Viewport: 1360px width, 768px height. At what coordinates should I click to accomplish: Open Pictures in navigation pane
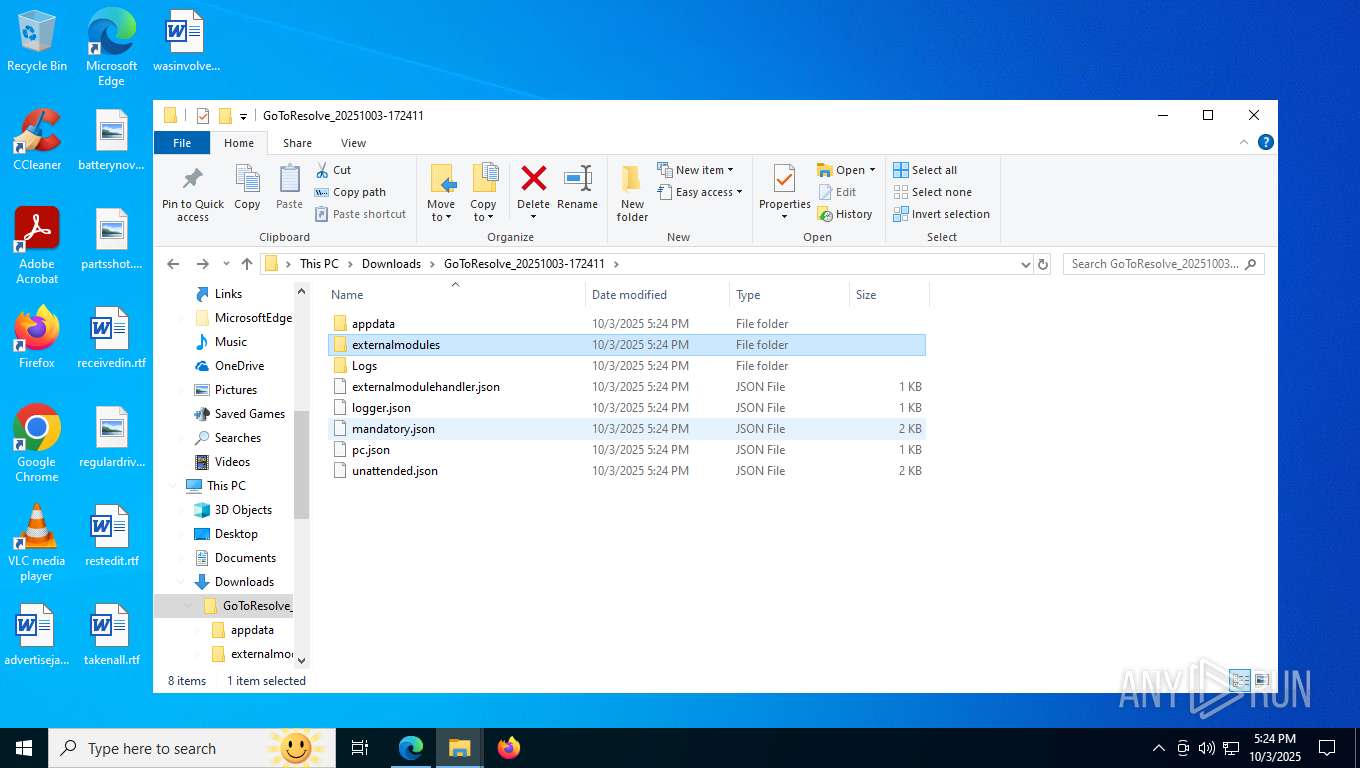pyautogui.click(x=225, y=390)
